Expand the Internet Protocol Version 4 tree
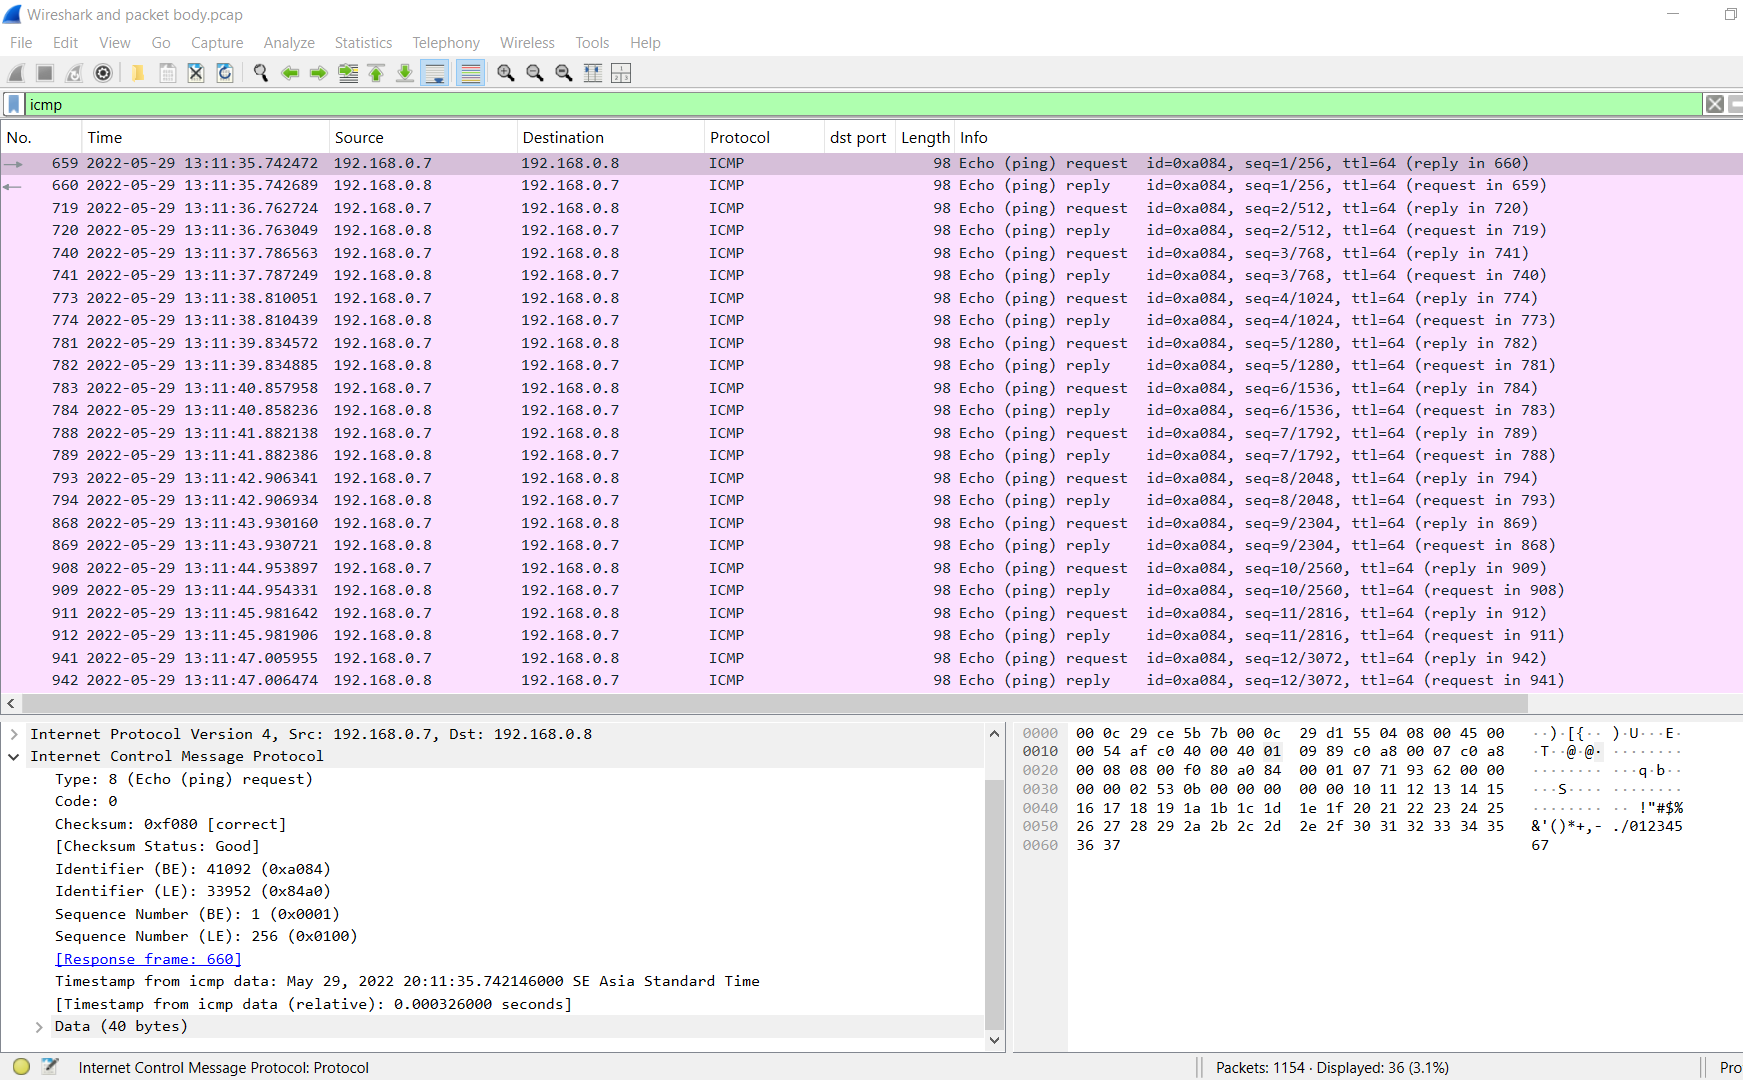Screen dimensions: 1743x1080 14,734
